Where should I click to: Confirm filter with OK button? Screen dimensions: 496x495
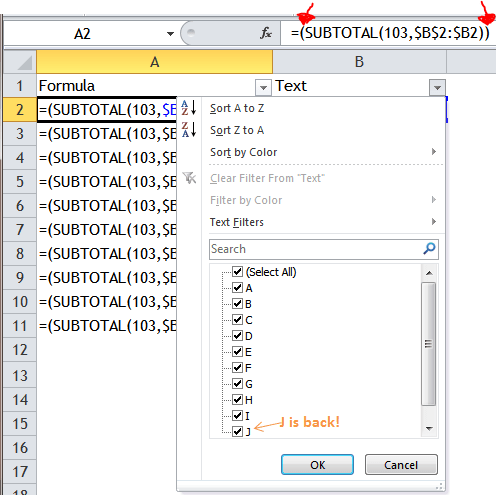[317, 464]
